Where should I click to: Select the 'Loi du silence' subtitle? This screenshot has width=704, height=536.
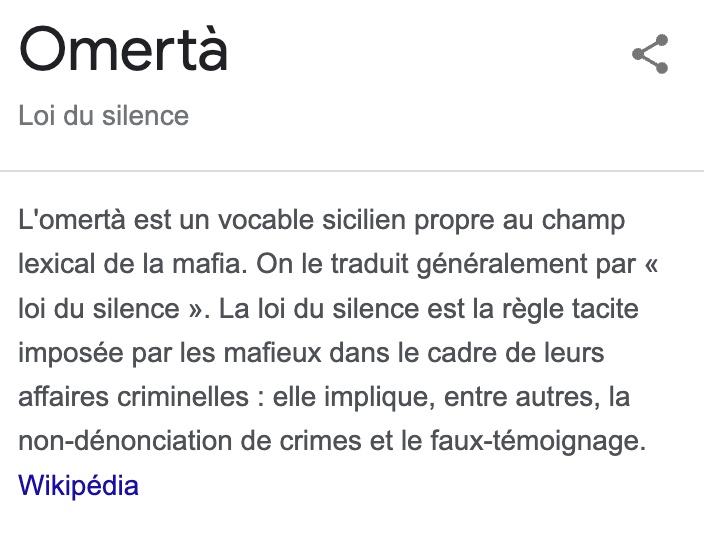tap(104, 115)
